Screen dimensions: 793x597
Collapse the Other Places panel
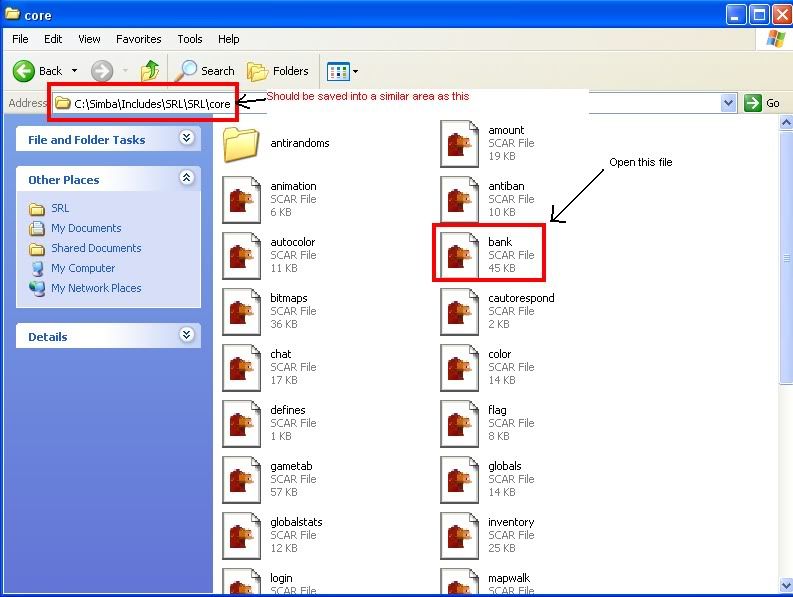point(186,179)
